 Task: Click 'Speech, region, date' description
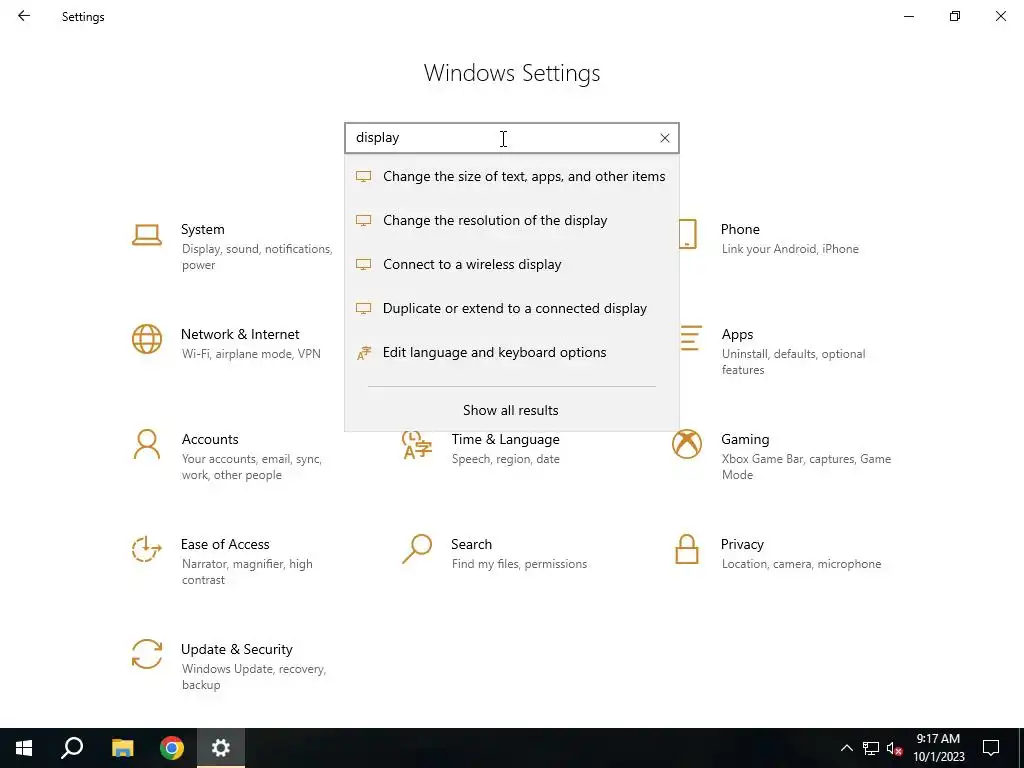point(505,459)
